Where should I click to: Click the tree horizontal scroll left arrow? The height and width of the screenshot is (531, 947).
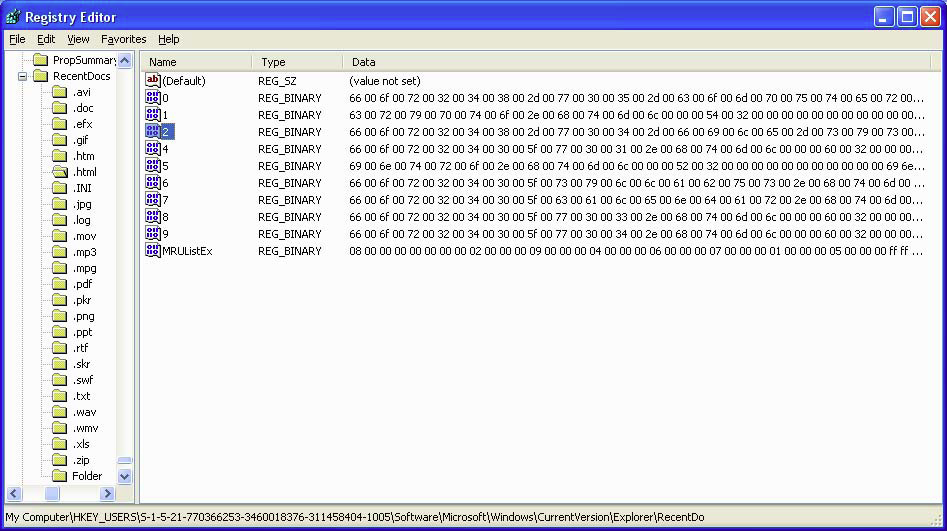coord(14,494)
